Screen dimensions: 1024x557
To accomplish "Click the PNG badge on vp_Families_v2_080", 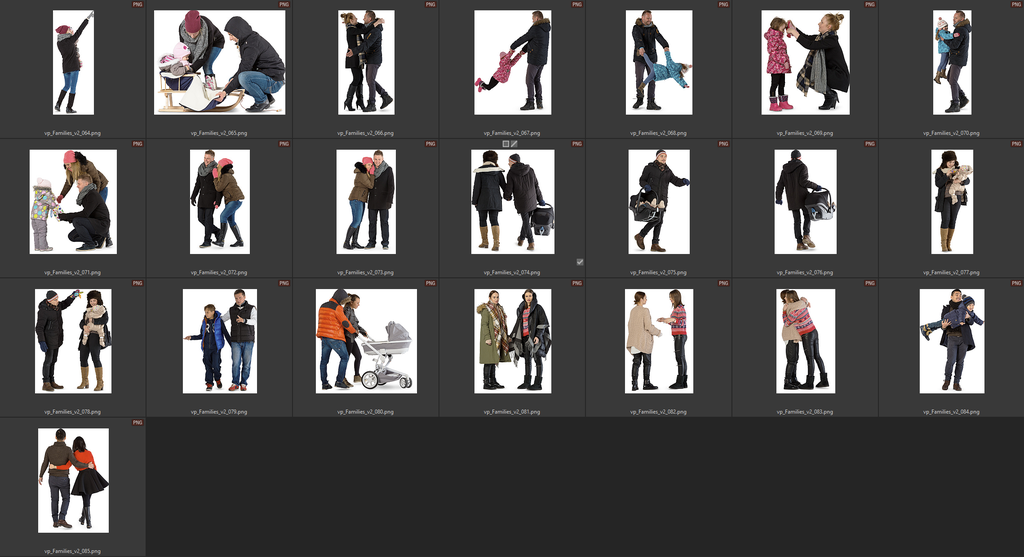I will [x=430, y=284].
